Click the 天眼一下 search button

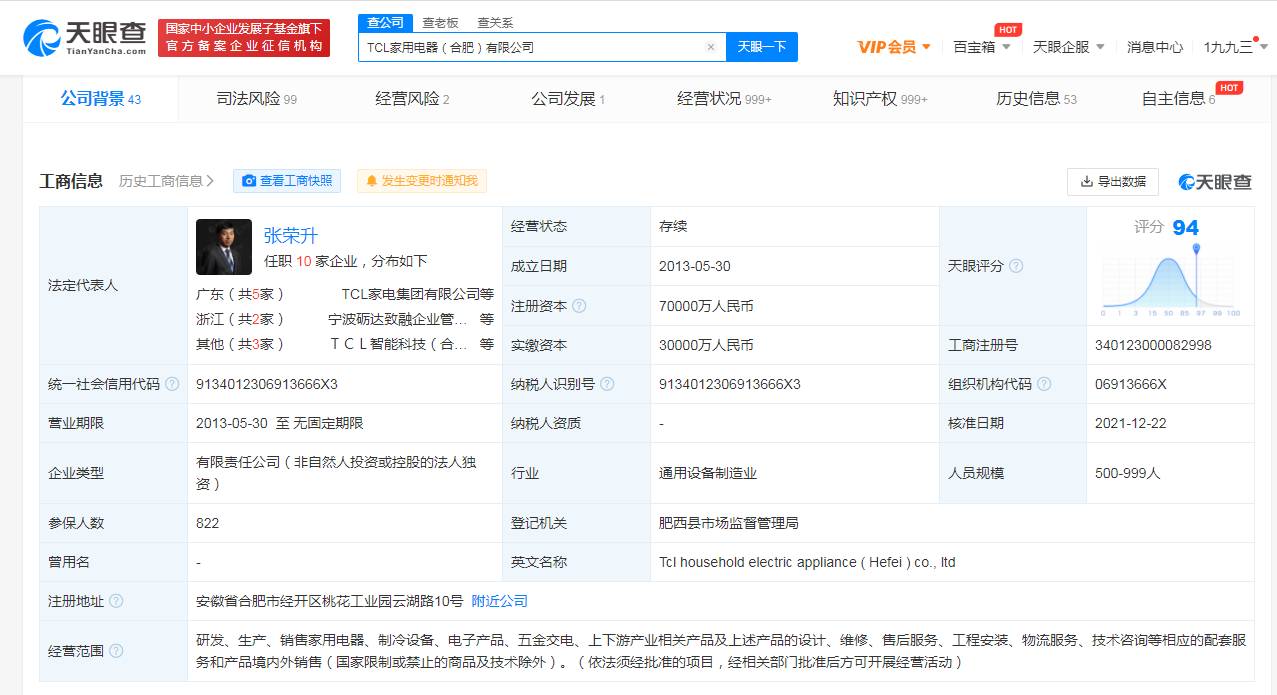762,47
